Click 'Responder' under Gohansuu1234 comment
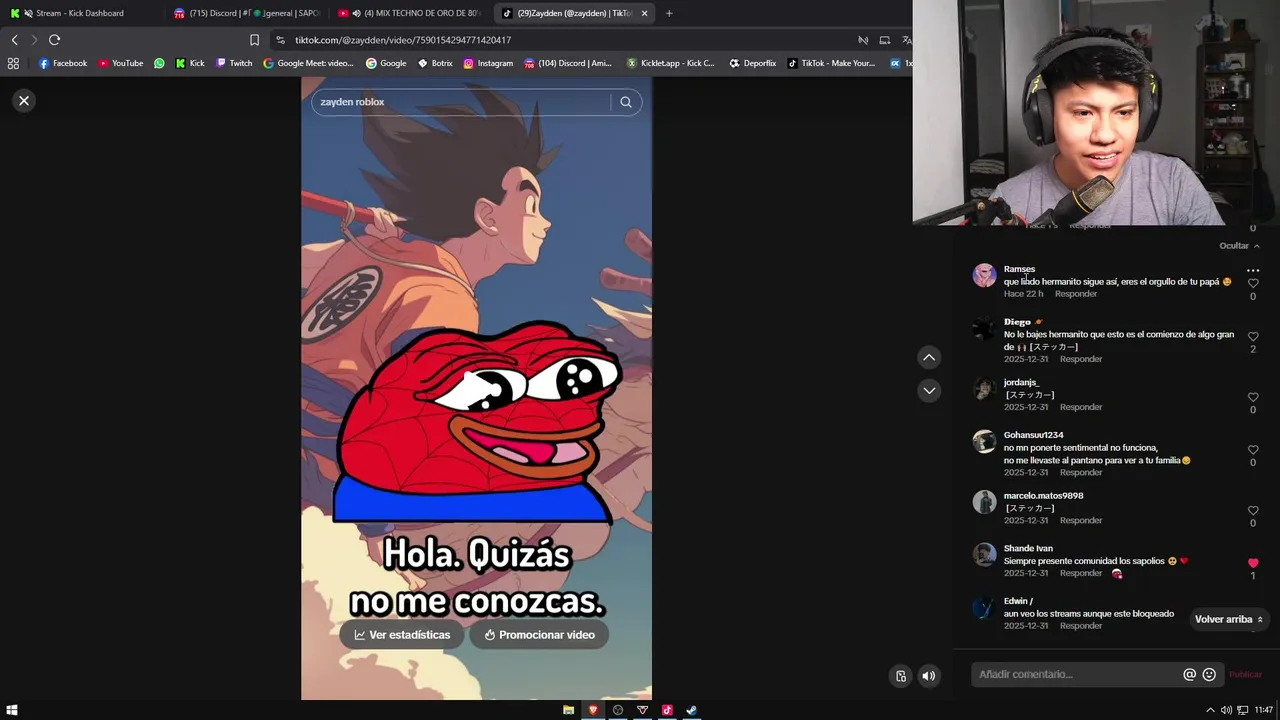Image resolution: width=1280 pixels, height=720 pixels. (x=1081, y=472)
